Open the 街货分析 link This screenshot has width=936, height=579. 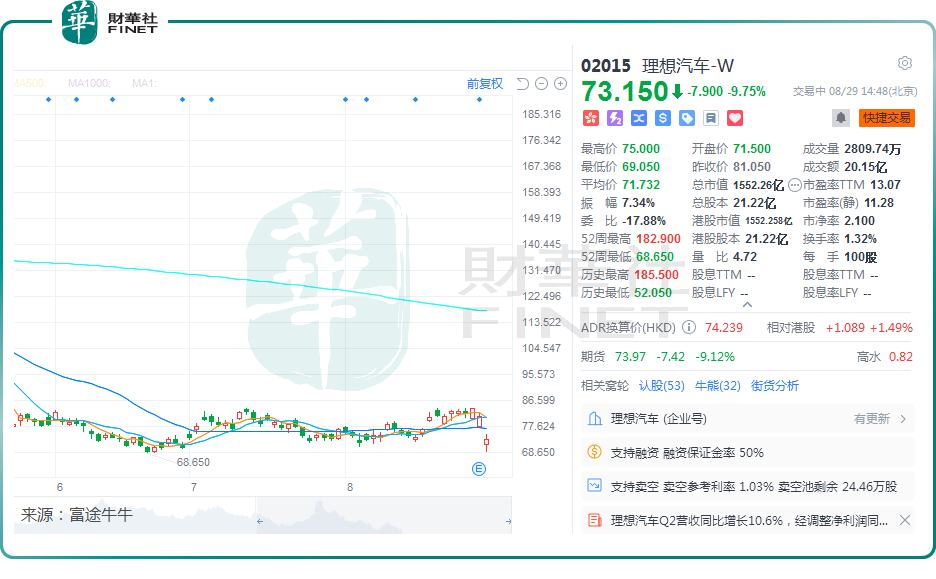tap(774, 386)
